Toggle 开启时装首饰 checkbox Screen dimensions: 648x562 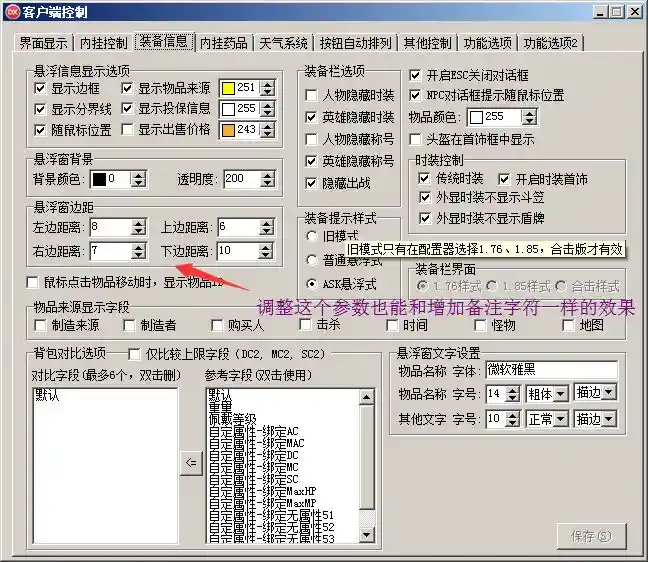pos(504,179)
